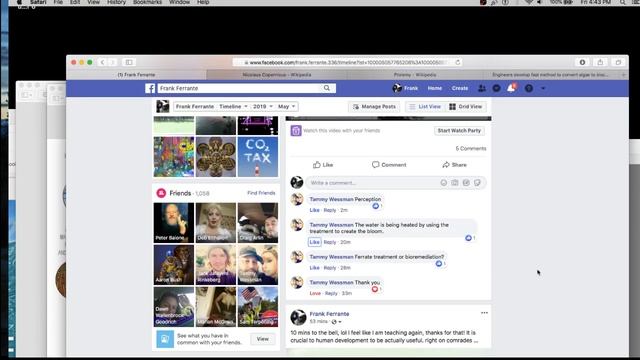Switch to Grid View
640x360 pixels.
pos(466,107)
